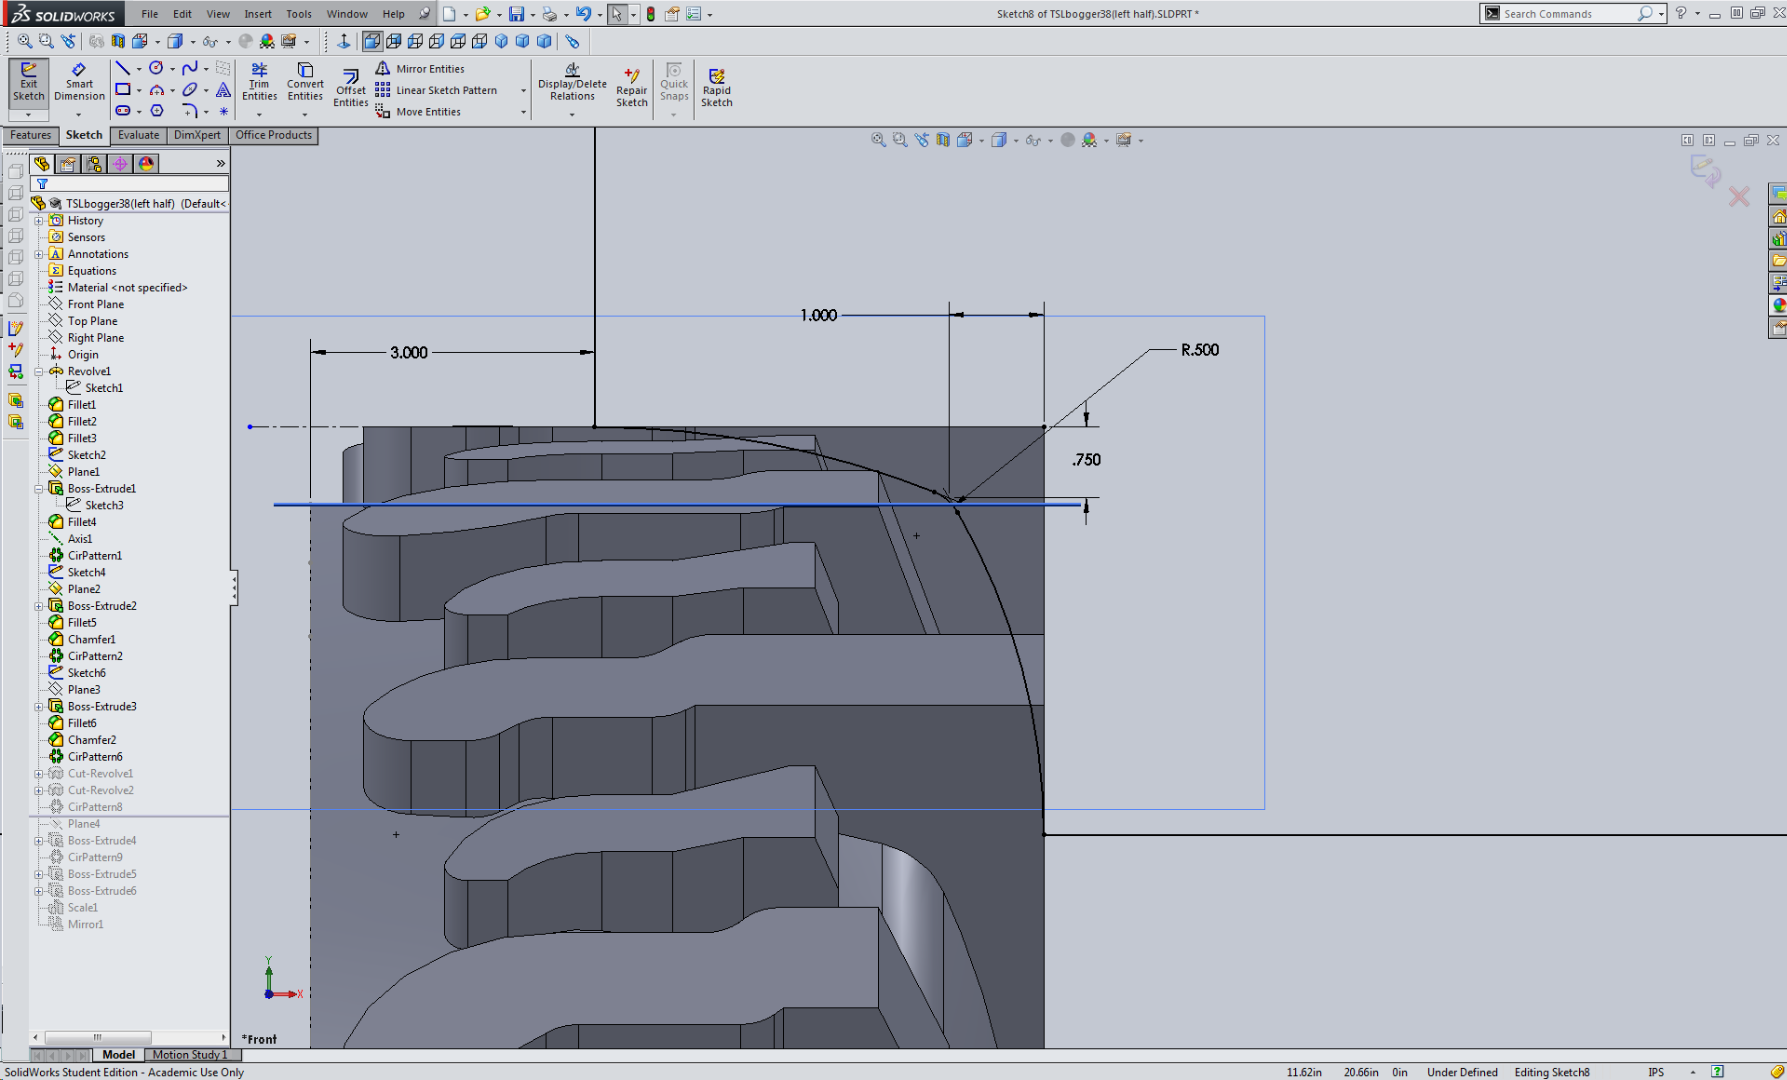Screen dimensions: 1787x1080
Task: Click Zoom to Fit in heads-up toolbar
Action: (878, 139)
